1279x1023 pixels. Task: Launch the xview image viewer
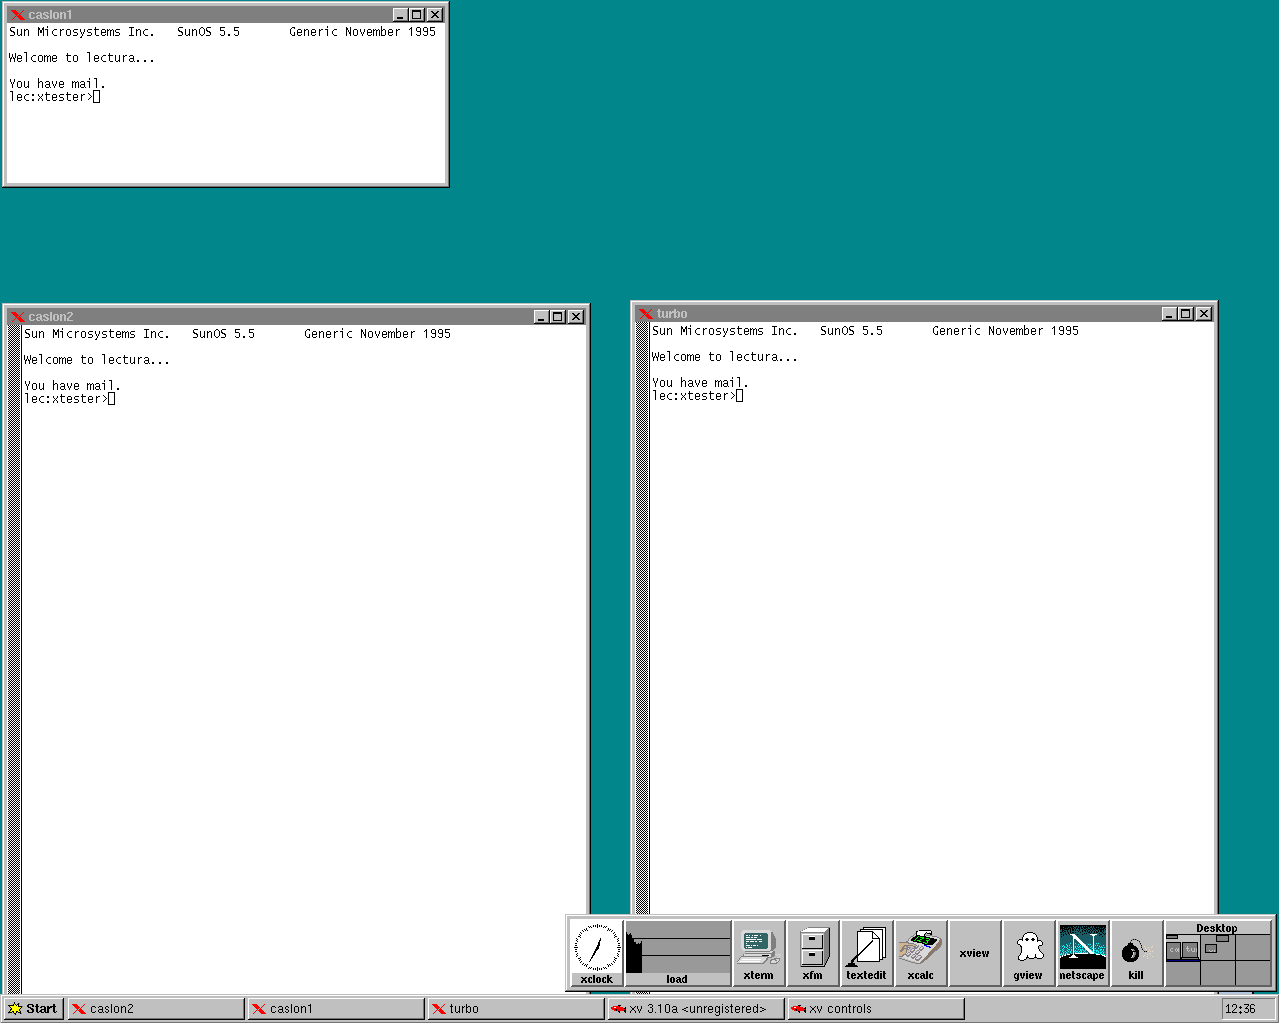pos(974,950)
